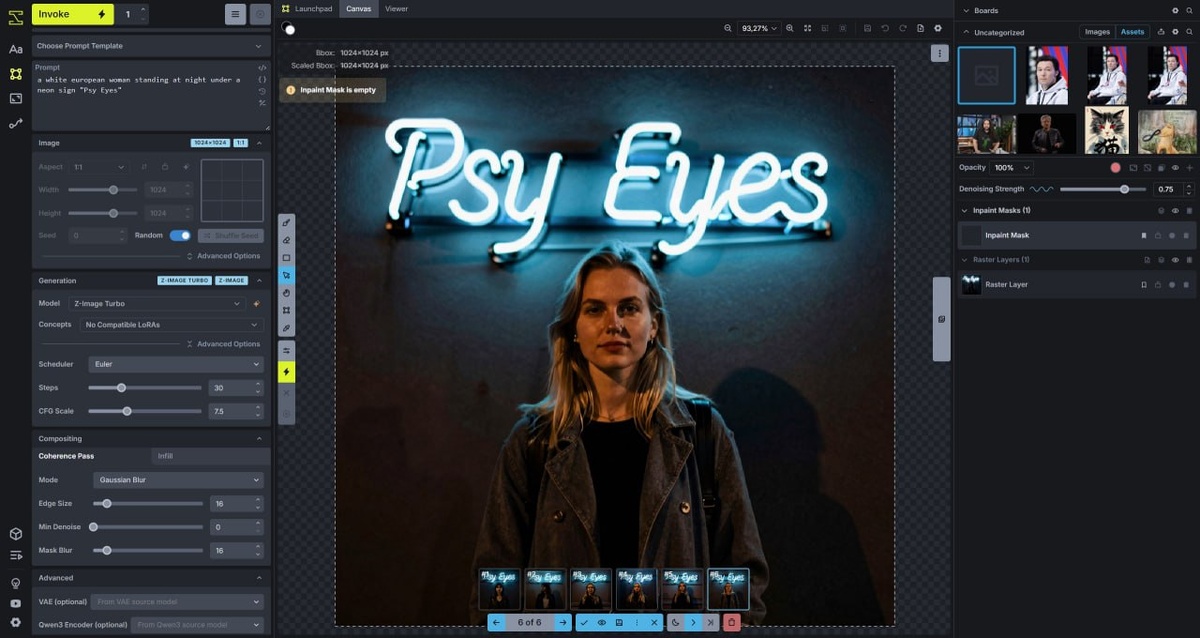Click the cat artwork thumbnail in gallery
The width and height of the screenshot is (1200, 638).
click(x=1107, y=132)
